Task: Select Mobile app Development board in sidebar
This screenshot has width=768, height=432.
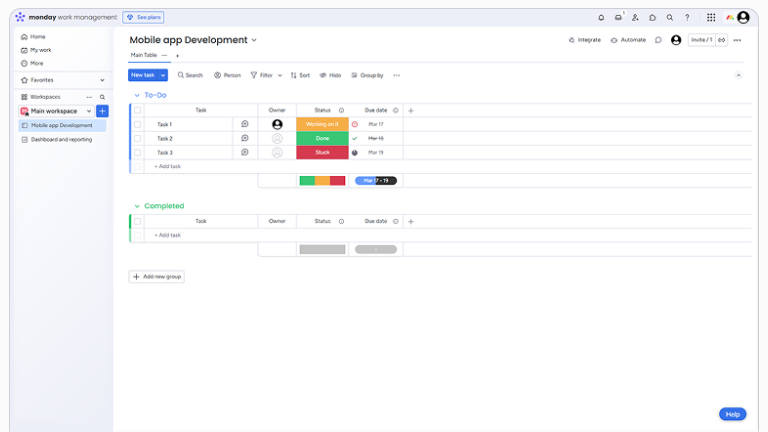Action: click(62, 125)
